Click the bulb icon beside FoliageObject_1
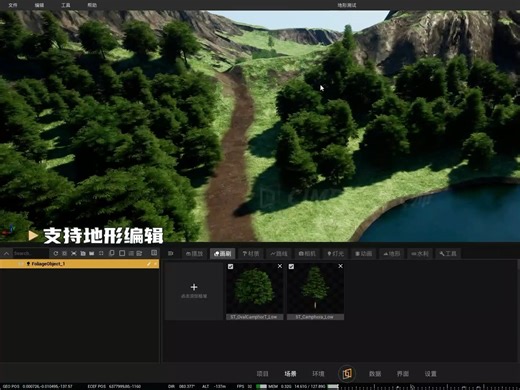This screenshot has width=520, height=390. coord(28,264)
